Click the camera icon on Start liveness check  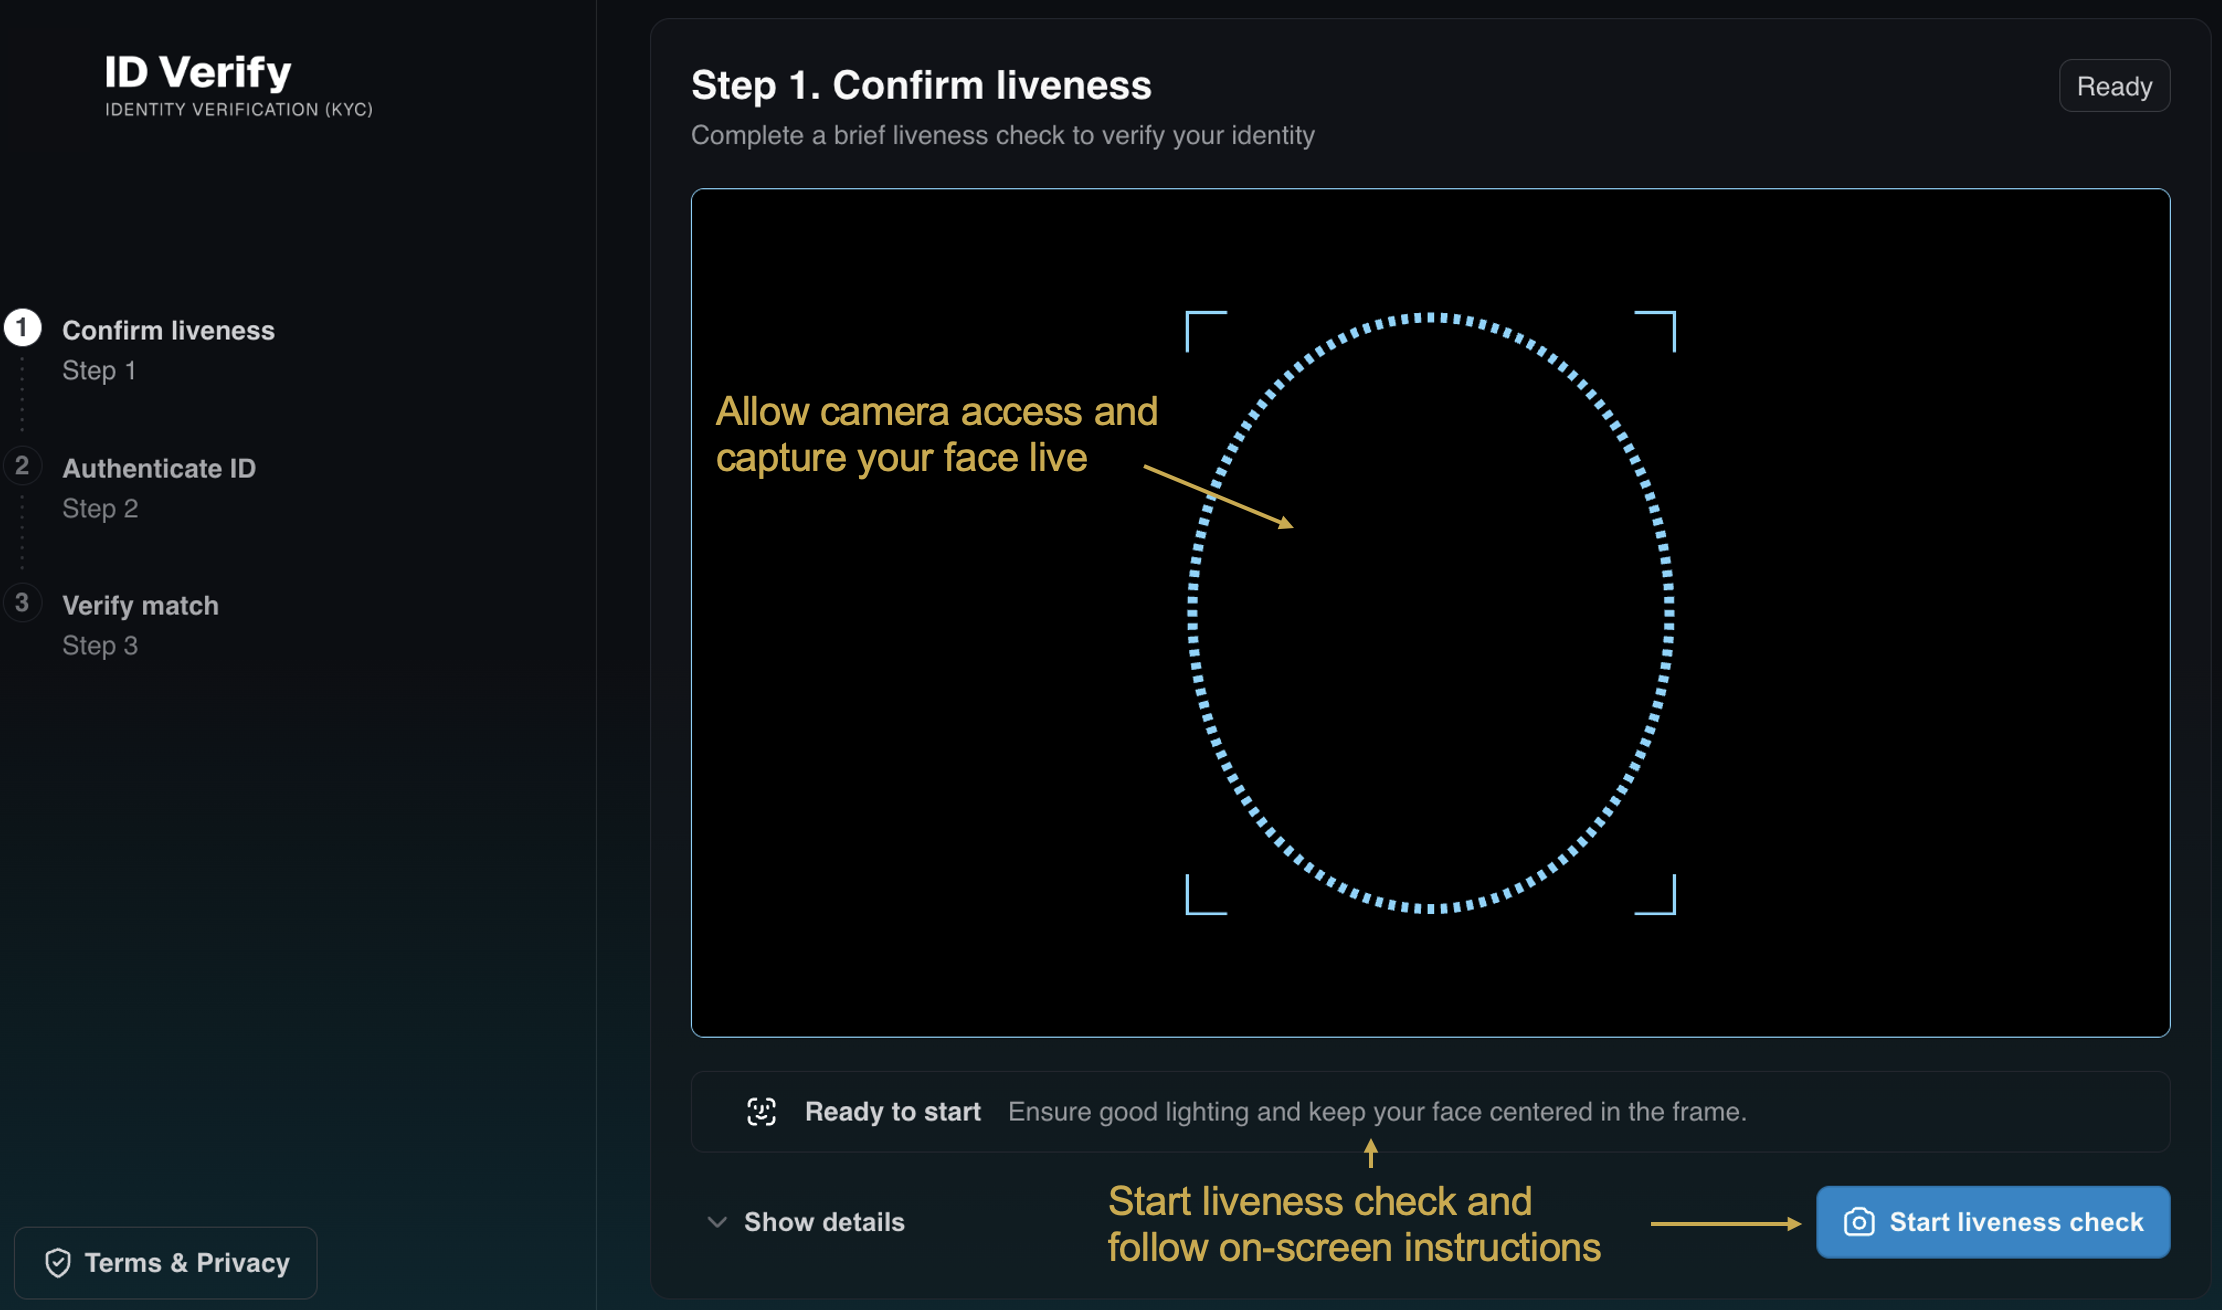(1858, 1222)
